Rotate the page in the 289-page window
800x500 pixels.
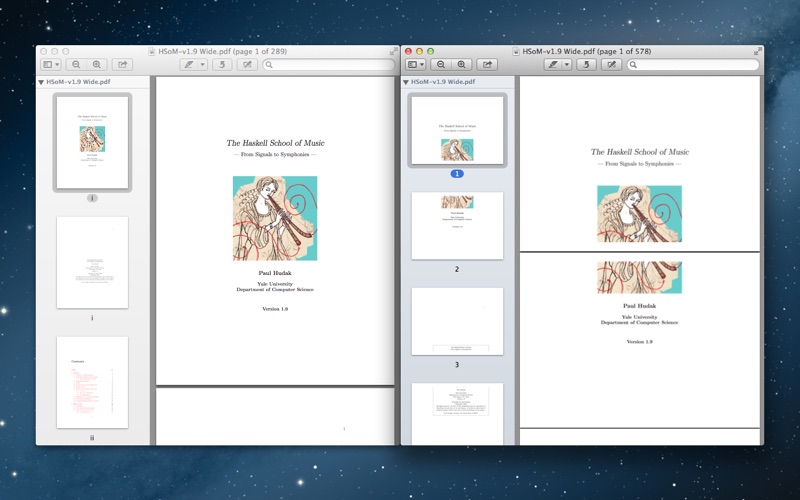point(222,65)
